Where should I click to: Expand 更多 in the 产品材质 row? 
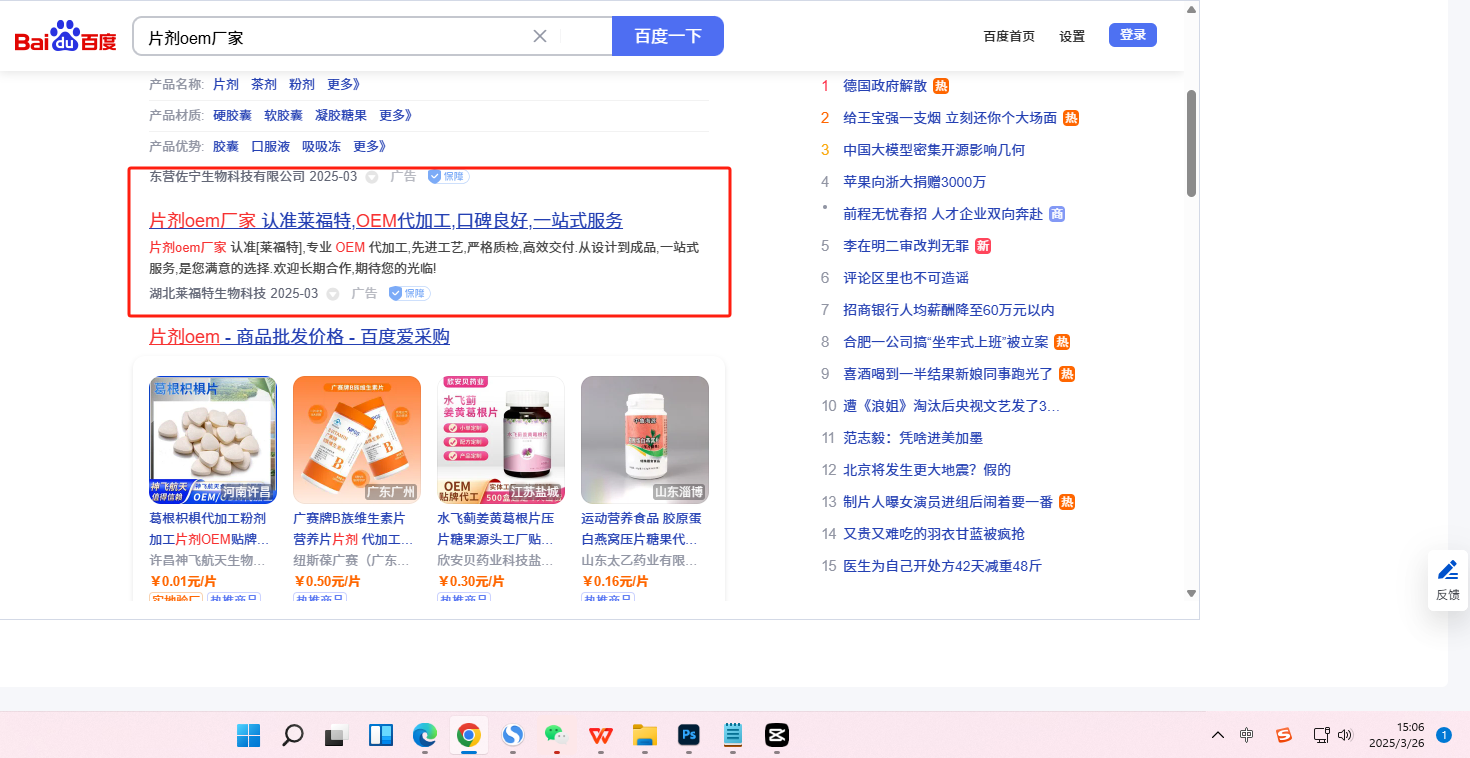click(x=396, y=115)
